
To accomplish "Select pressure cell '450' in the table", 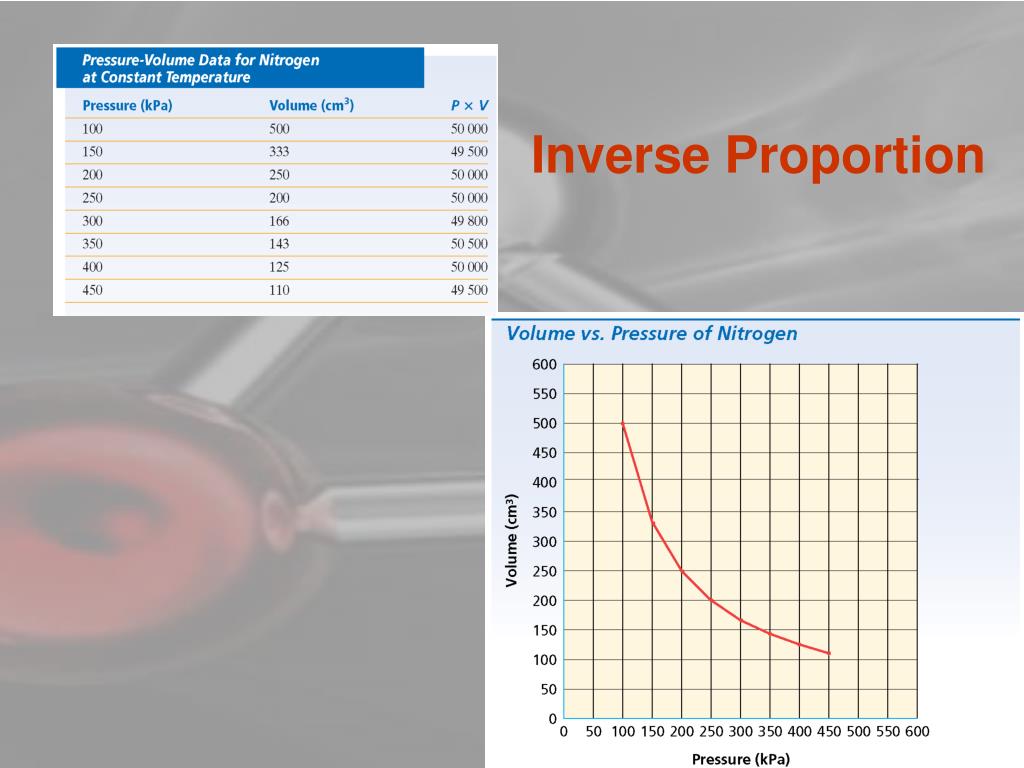I will click(x=92, y=290).
